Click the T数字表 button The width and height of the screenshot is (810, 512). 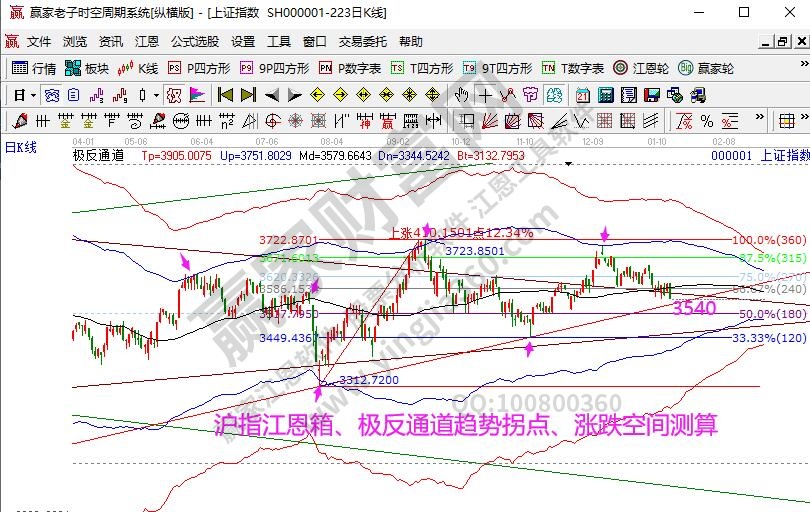pyautogui.click(x=572, y=68)
